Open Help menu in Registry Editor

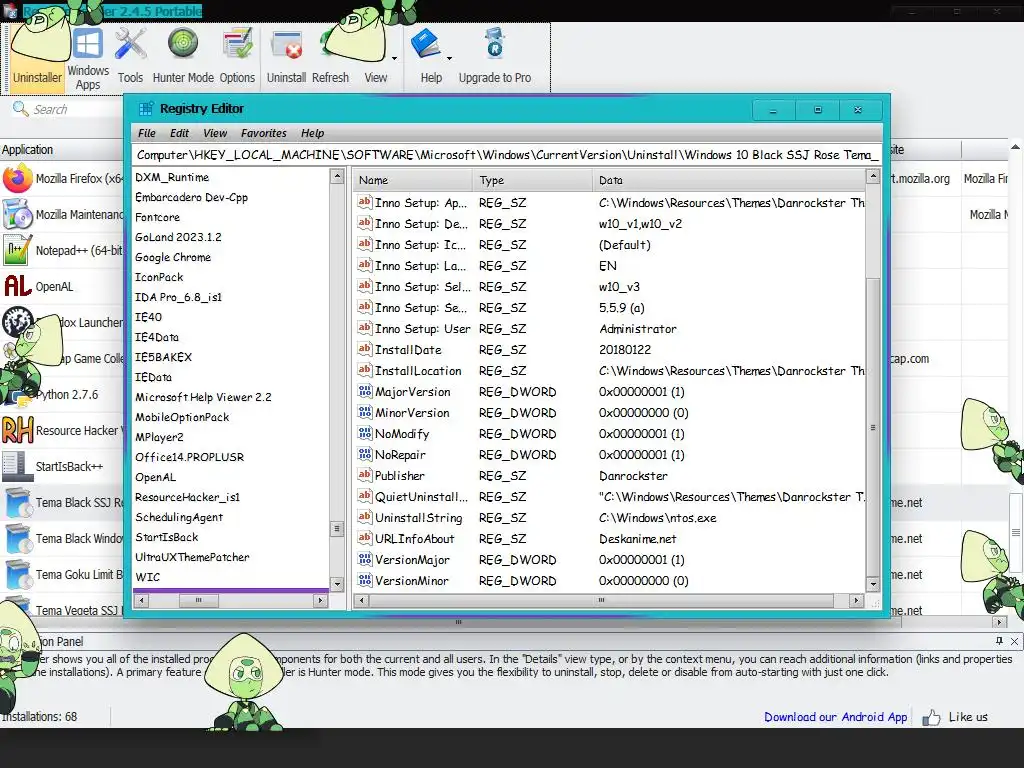click(x=312, y=133)
